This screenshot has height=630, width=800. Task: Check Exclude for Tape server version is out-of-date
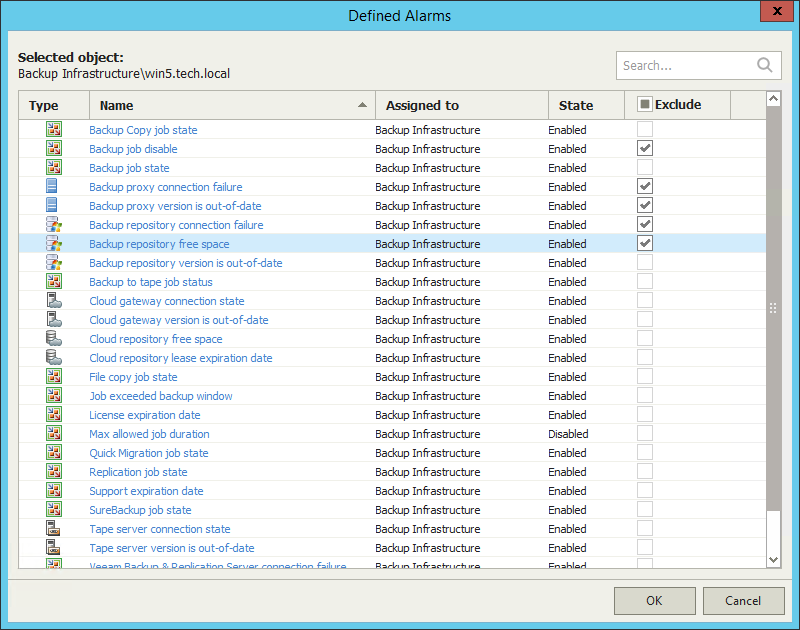click(645, 547)
